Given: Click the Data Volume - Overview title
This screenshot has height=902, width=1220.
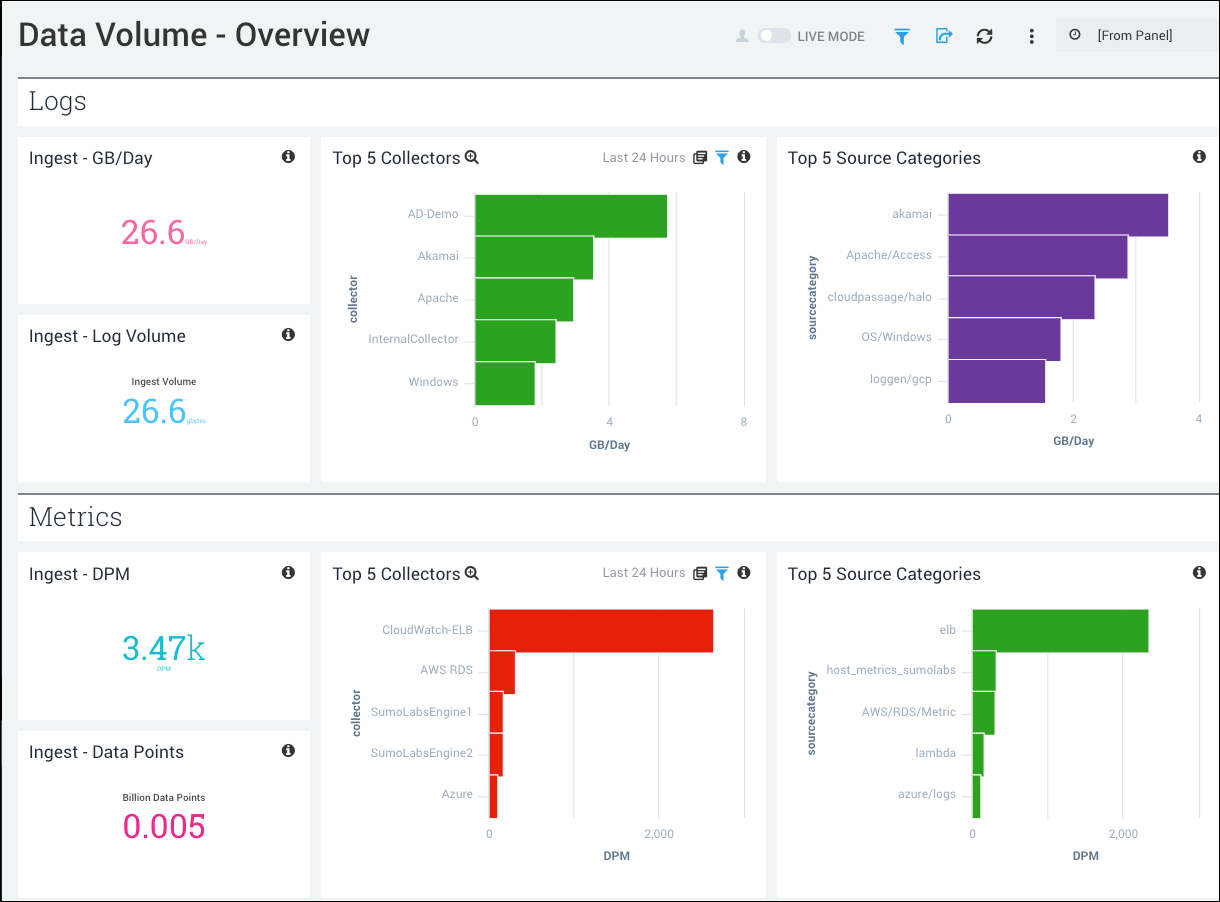Looking at the screenshot, I should (194, 35).
